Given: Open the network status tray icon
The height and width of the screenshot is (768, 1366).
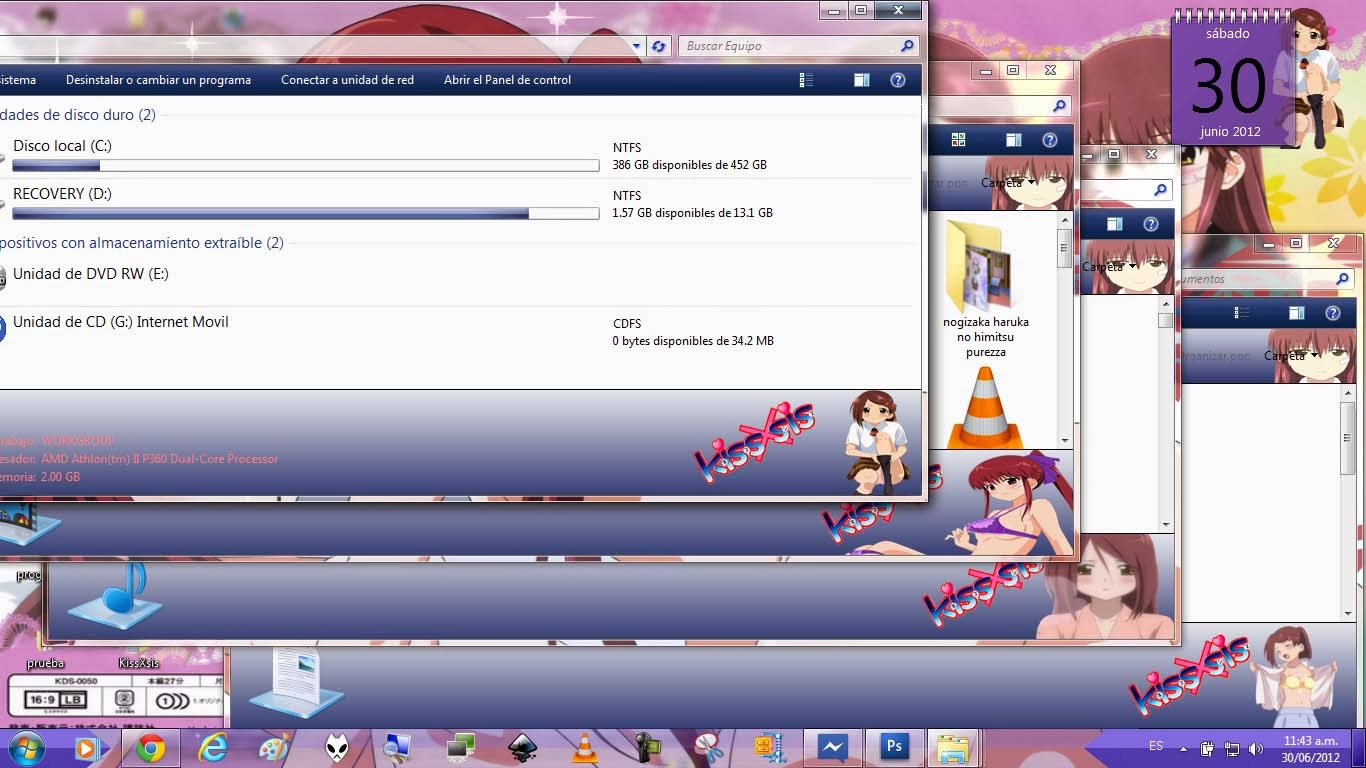Looking at the screenshot, I should pyautogui.click(x=1232, y=749).
